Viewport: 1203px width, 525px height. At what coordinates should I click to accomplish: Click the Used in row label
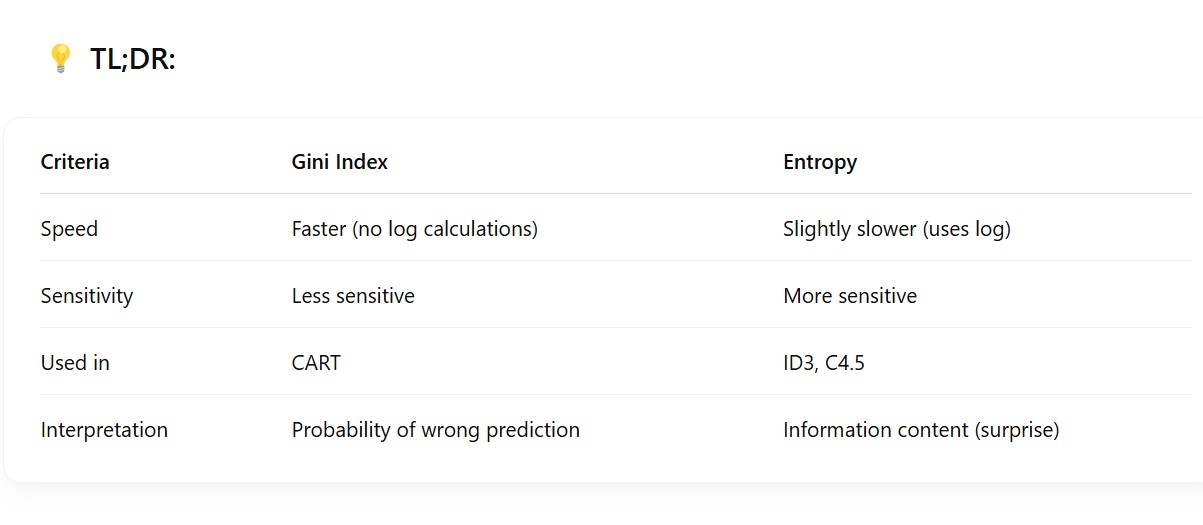coord(75,363)
